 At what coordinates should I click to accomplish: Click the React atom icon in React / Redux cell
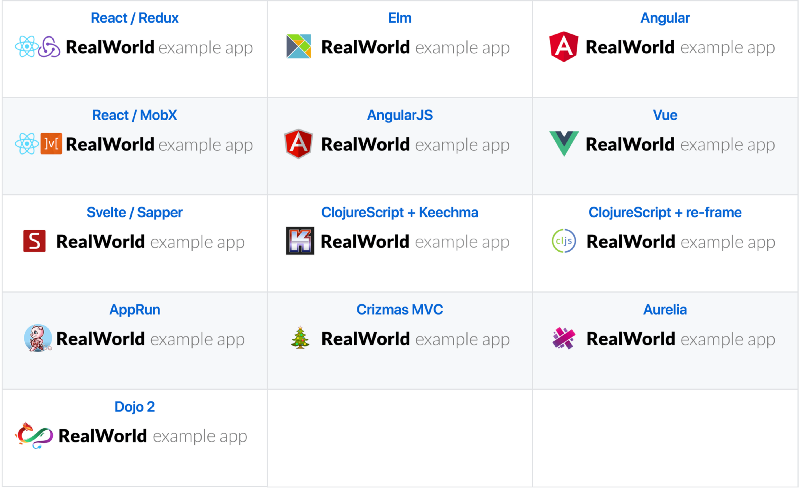click(27, 46)
